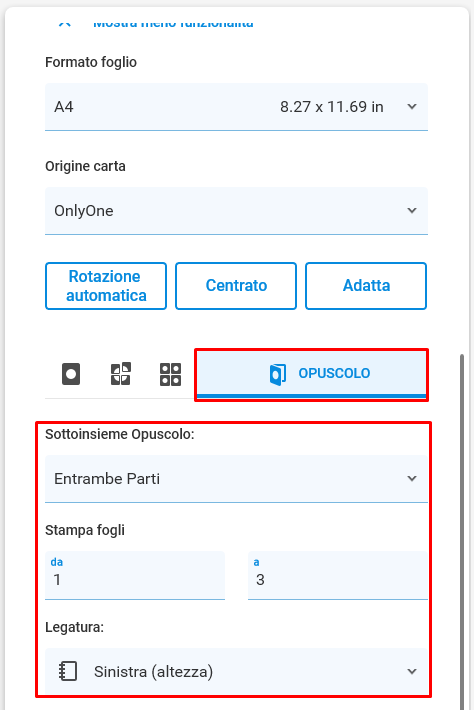
Task: Select the poster tiling layout icon
Action: (x=120, y=374)
